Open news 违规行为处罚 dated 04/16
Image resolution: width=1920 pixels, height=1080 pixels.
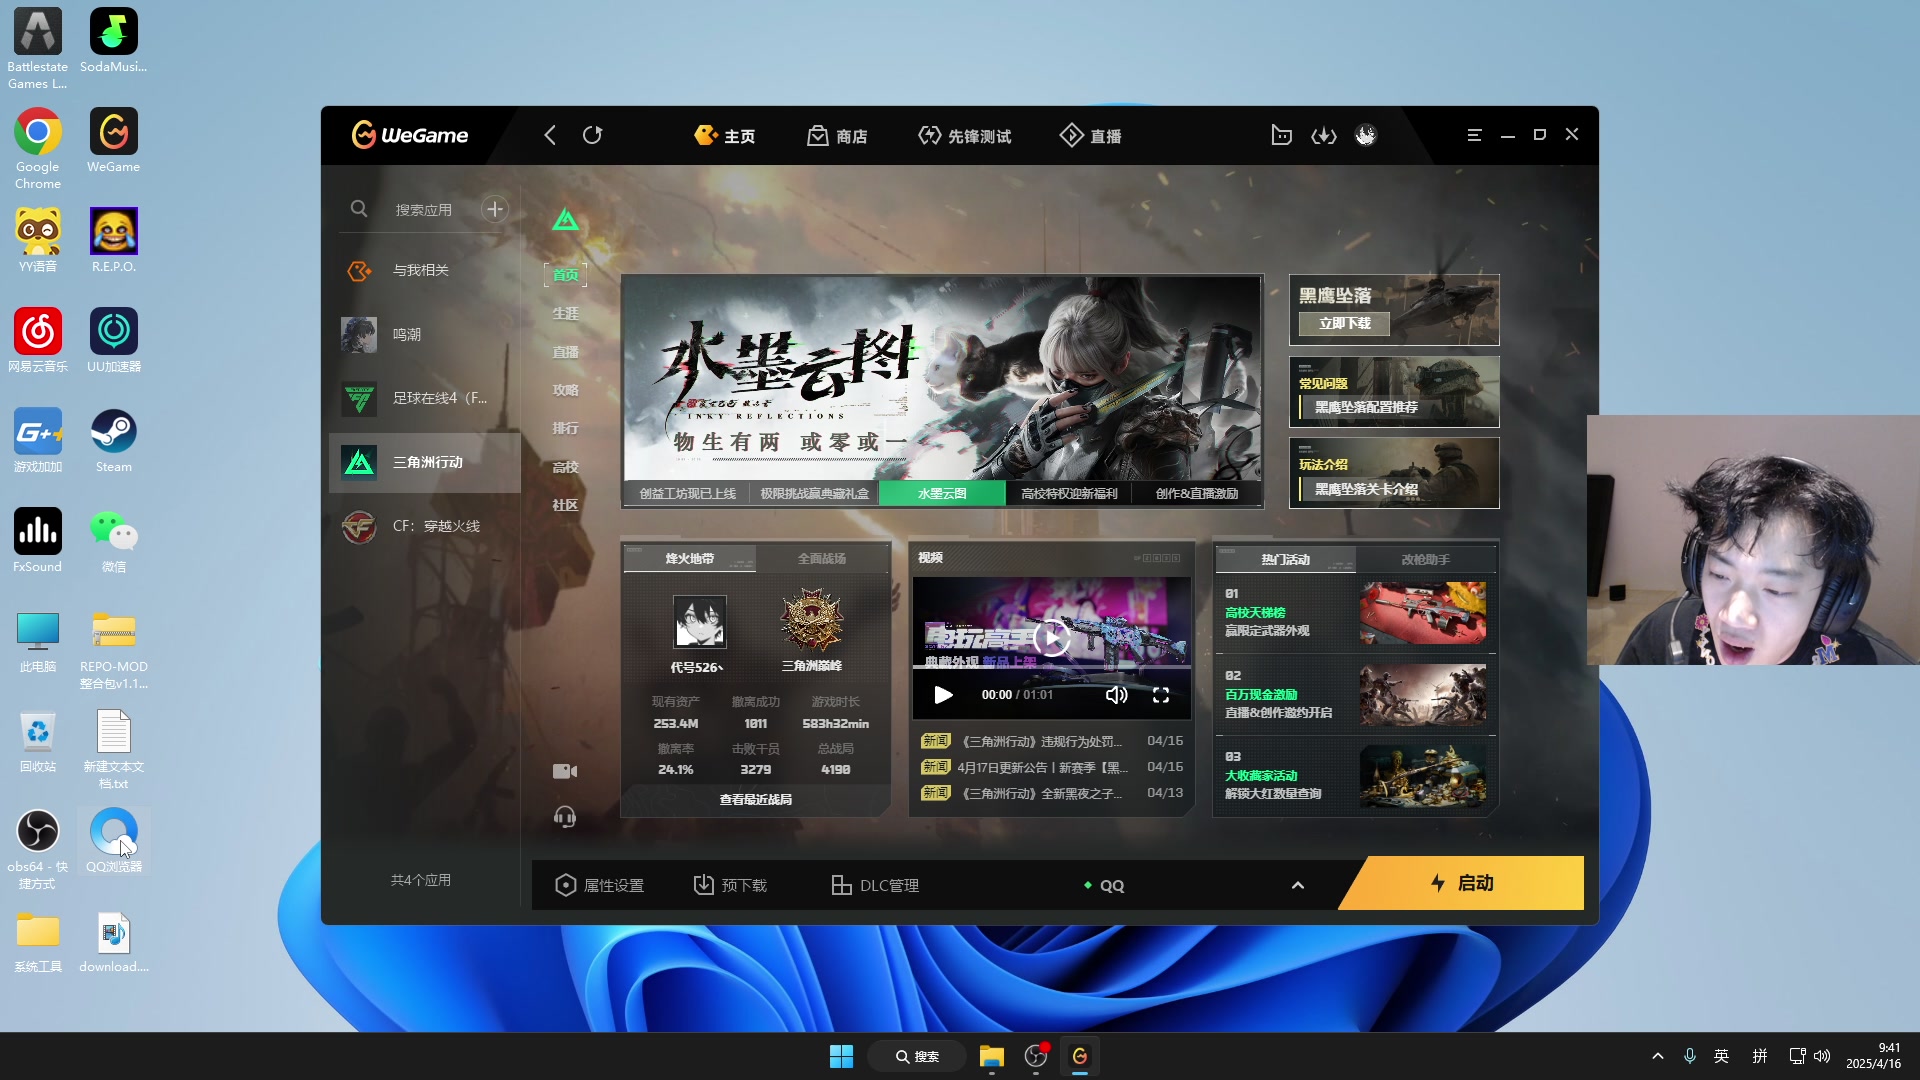(1051, 742)
